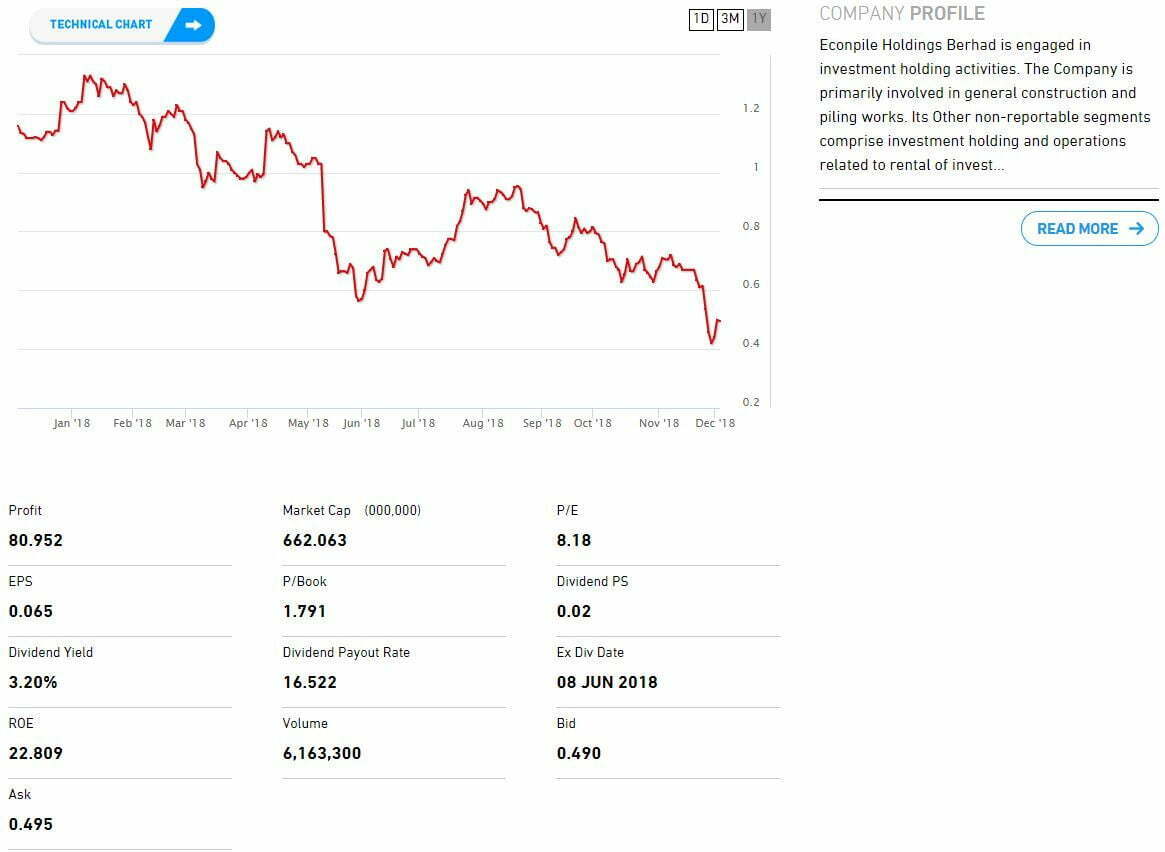1165x852 pixels.
Task: Select the 1Y chart period
Action: (x=759, y=19)
